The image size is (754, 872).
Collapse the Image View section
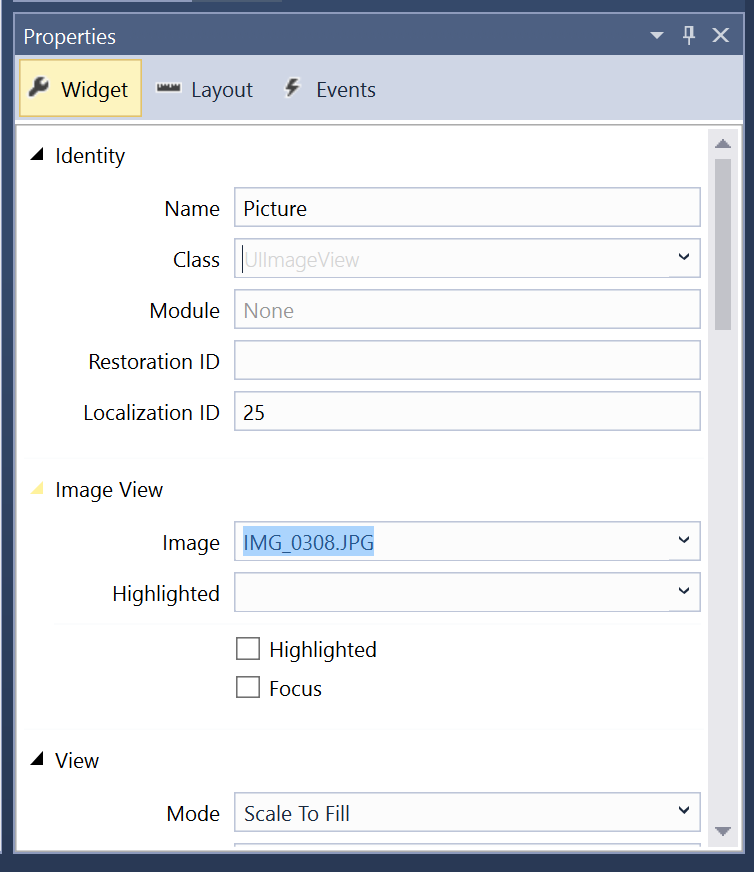click(37, 489)
